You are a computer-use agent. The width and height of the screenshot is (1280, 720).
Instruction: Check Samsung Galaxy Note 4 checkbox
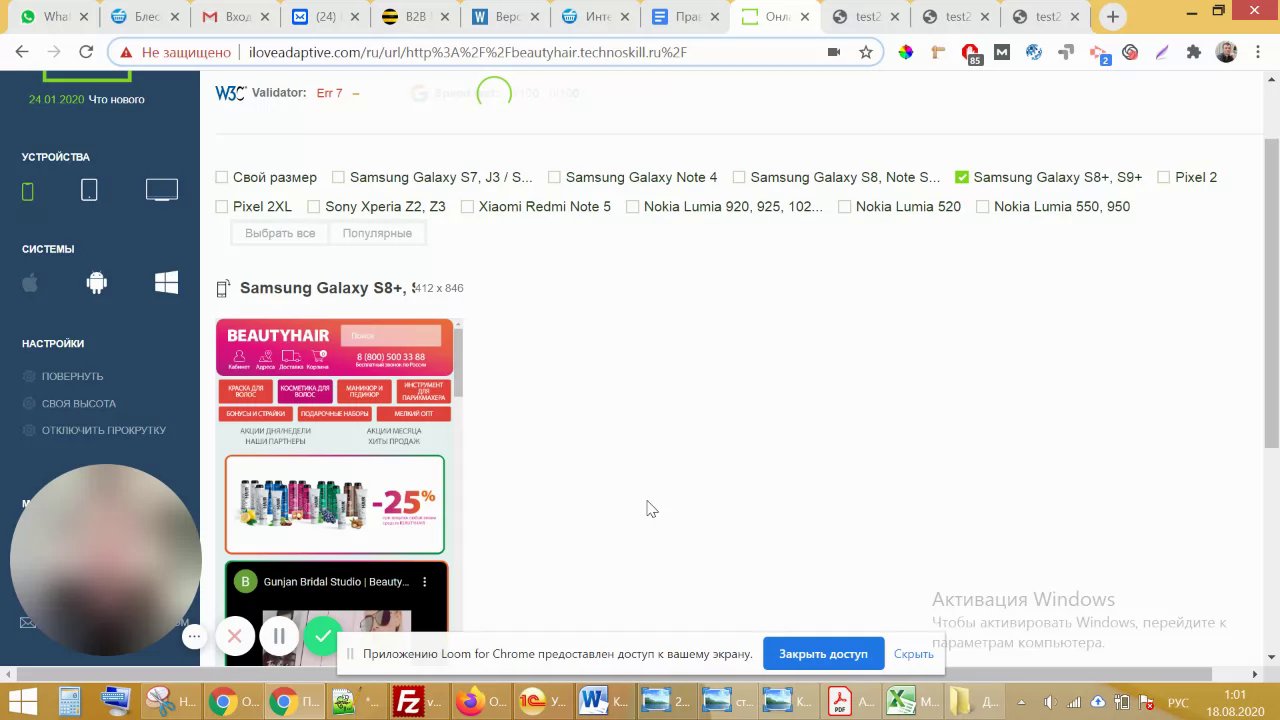pos(554,177)
